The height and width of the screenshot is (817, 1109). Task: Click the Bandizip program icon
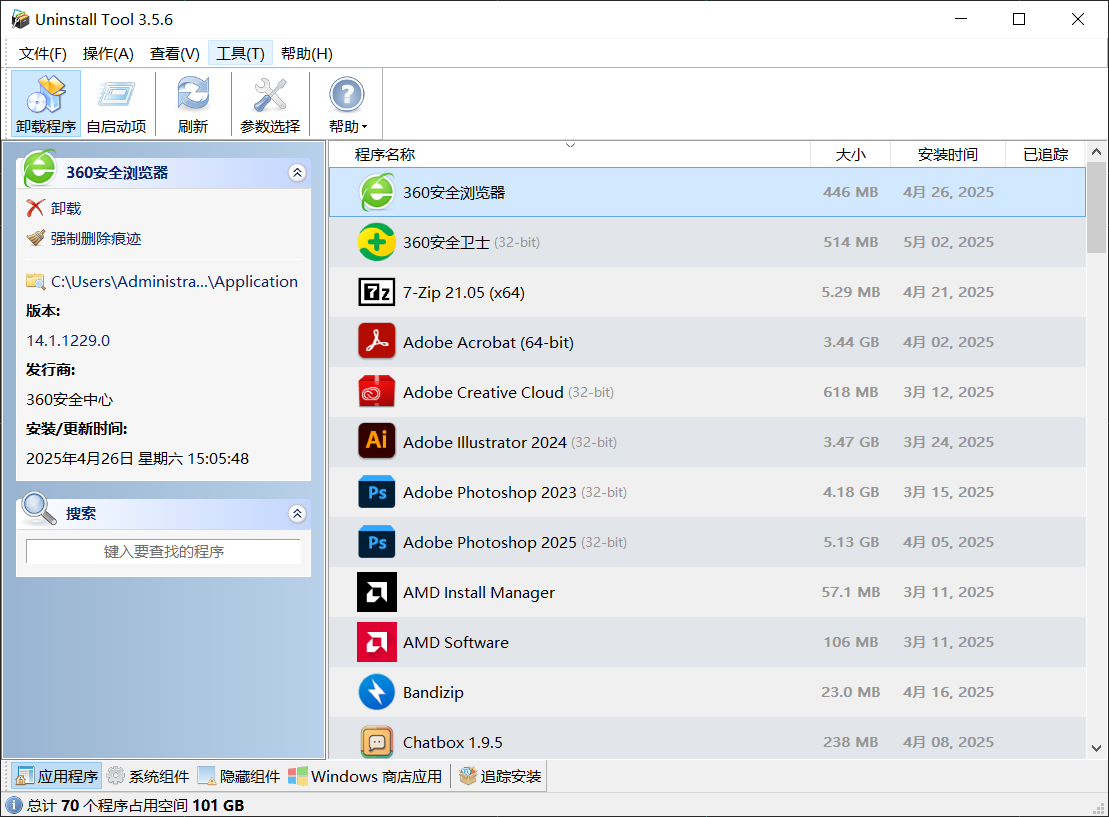377,692
